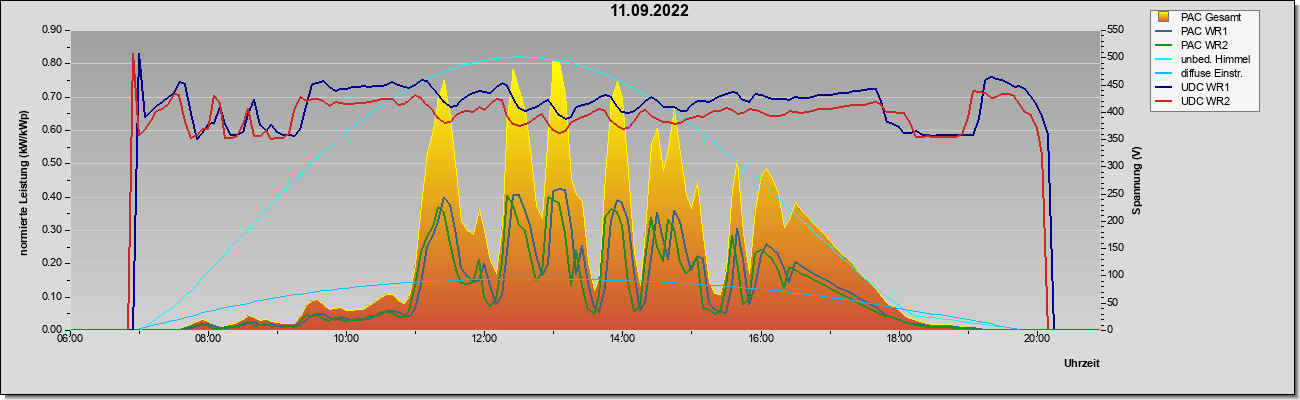Click the chart title 11.09.2022
The width and height of the screenshot is (1300, 400).
(x=650, y=12)
